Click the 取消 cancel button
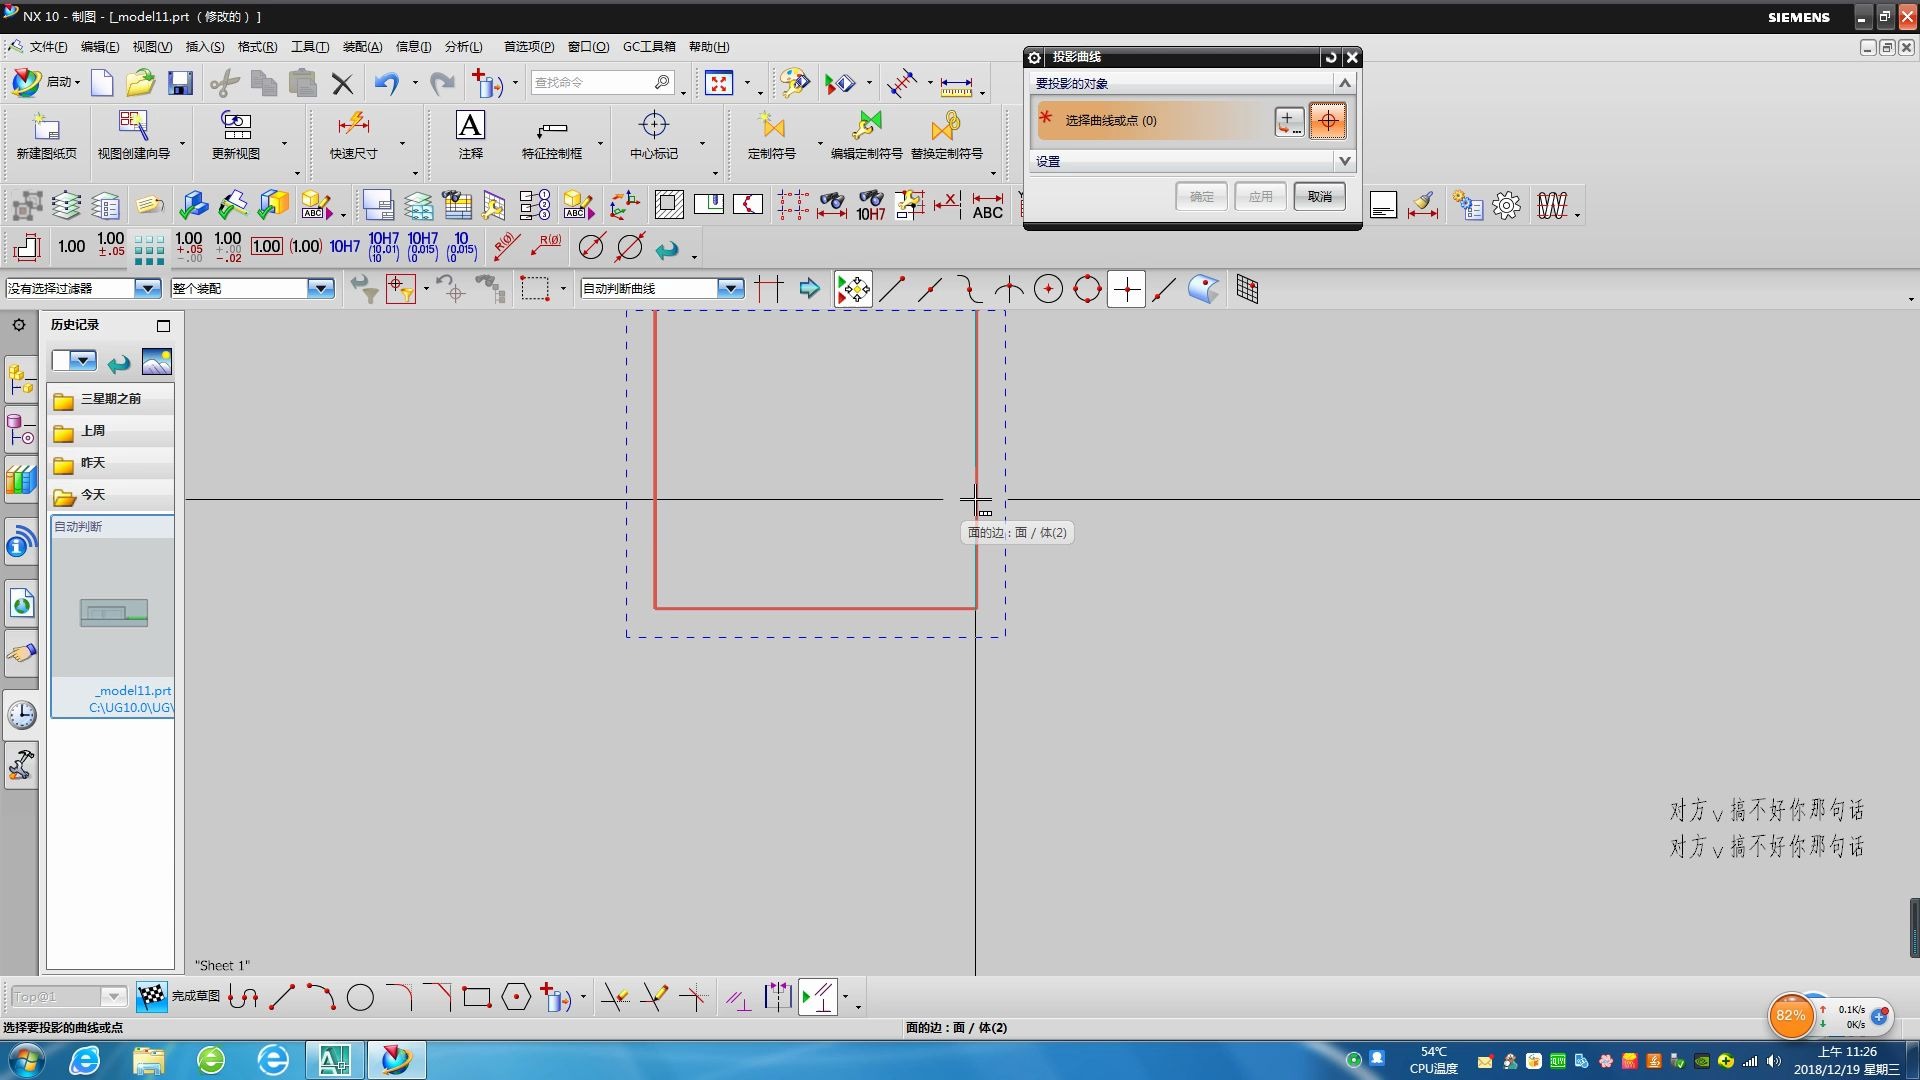 coord(1320,197)
